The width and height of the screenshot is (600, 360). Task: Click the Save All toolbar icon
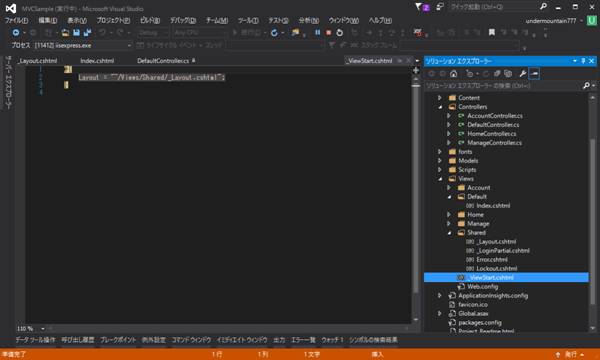(x=87, y=33)
